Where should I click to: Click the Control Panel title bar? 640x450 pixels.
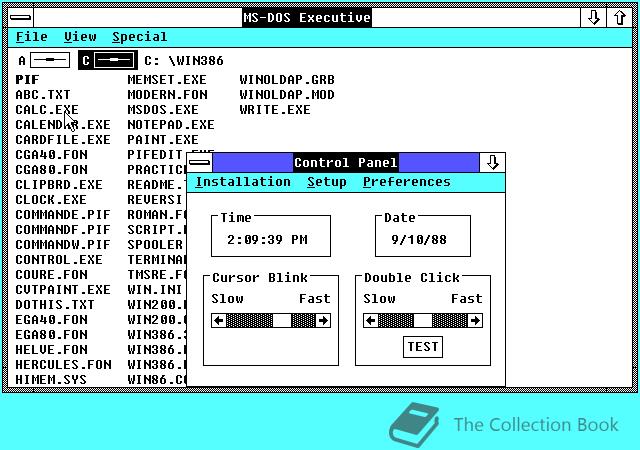(x=346, y=163)
